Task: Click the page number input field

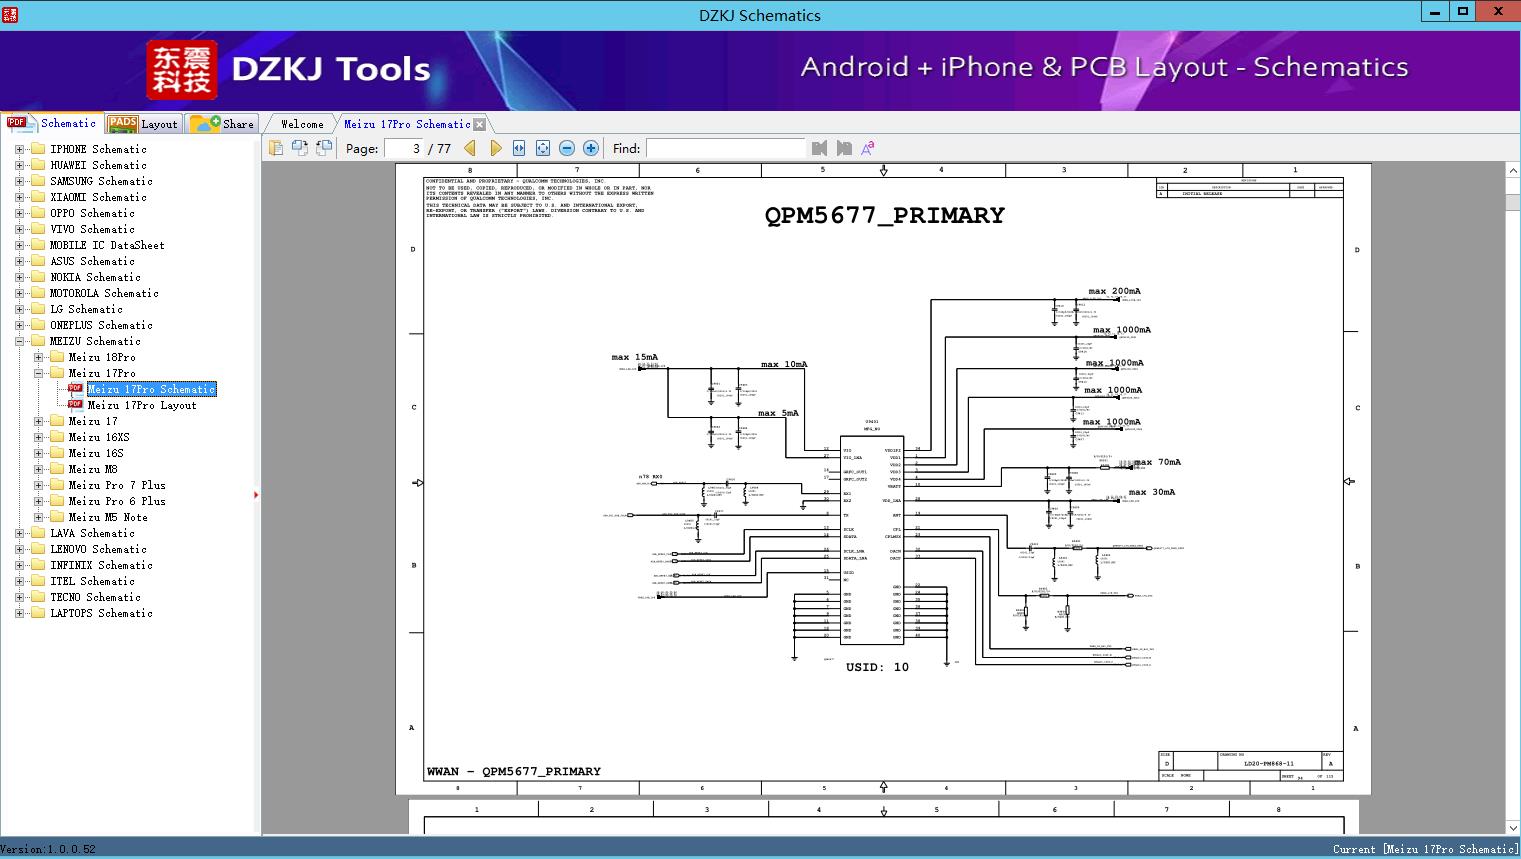Action: tap(404, 148)
